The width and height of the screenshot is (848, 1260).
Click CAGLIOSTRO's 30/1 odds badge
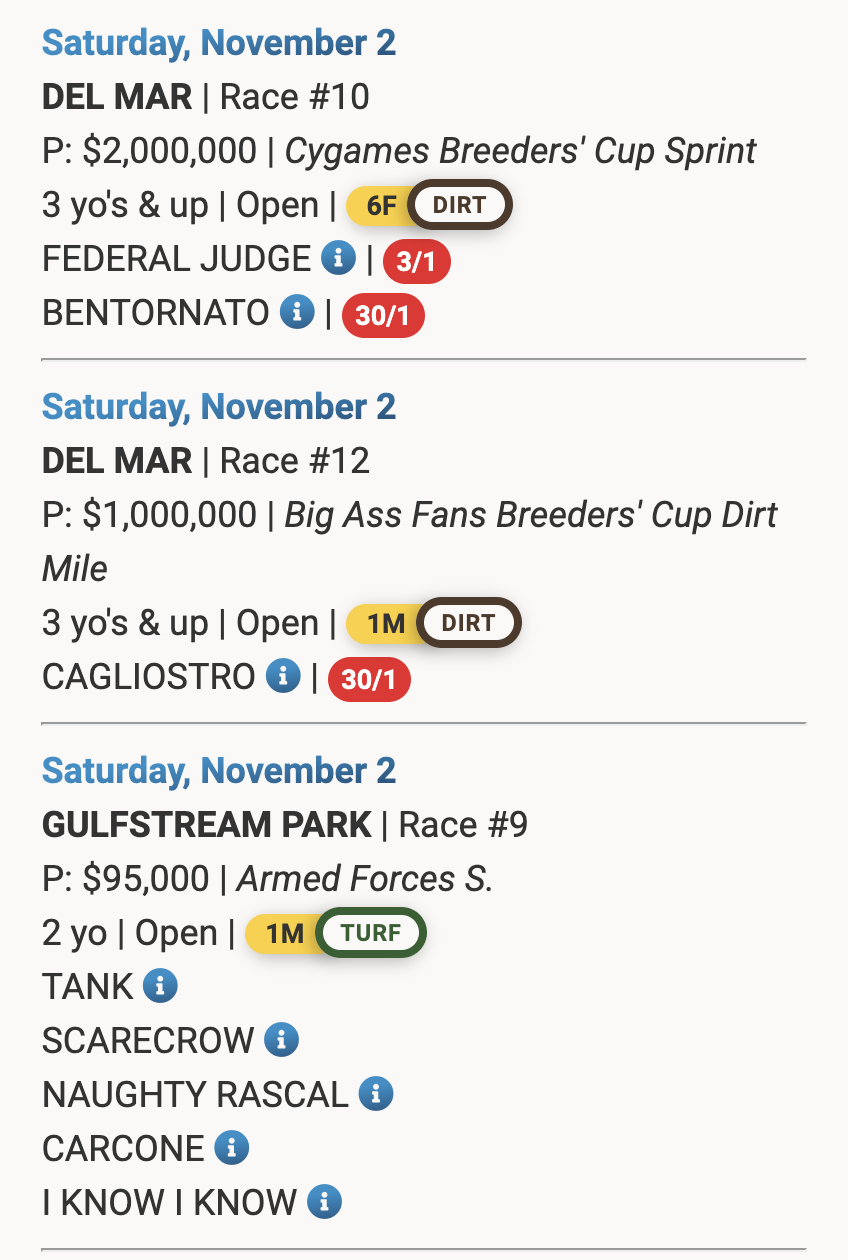[369, 680]
